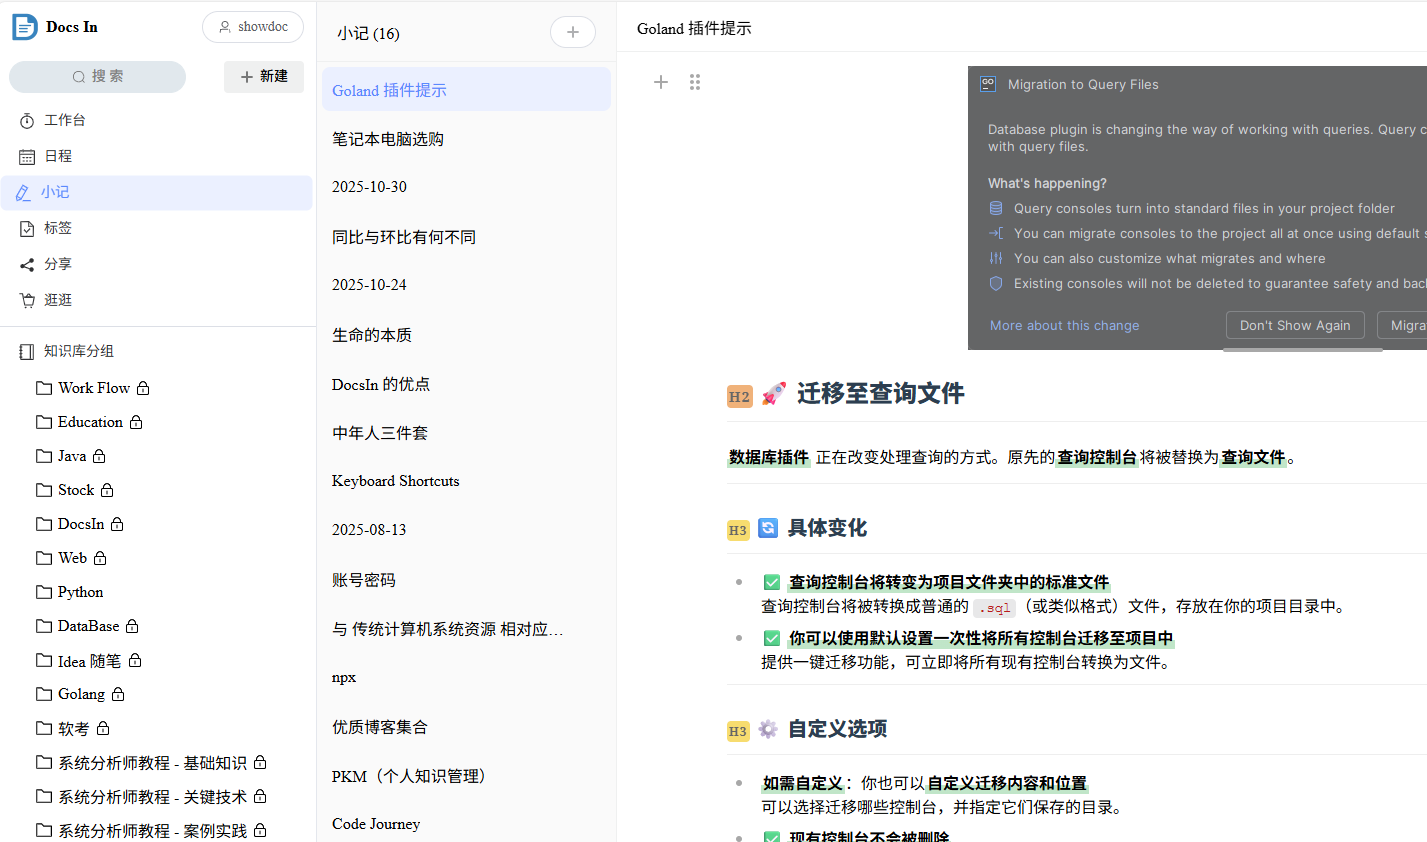Click the six-dot drag handle icon
This screenshot has height=842, width=1427.
point(695,82)
